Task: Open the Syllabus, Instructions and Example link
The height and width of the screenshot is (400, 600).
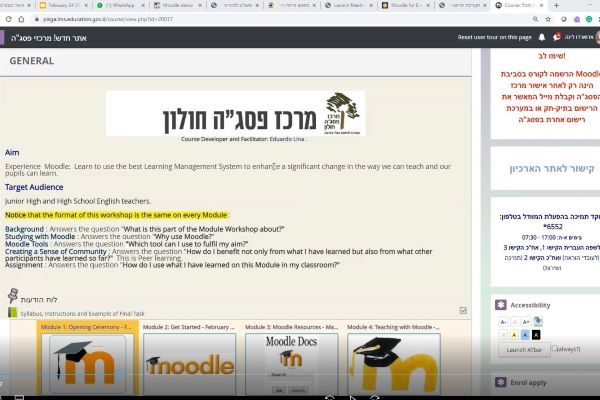Action: (83, 313)
